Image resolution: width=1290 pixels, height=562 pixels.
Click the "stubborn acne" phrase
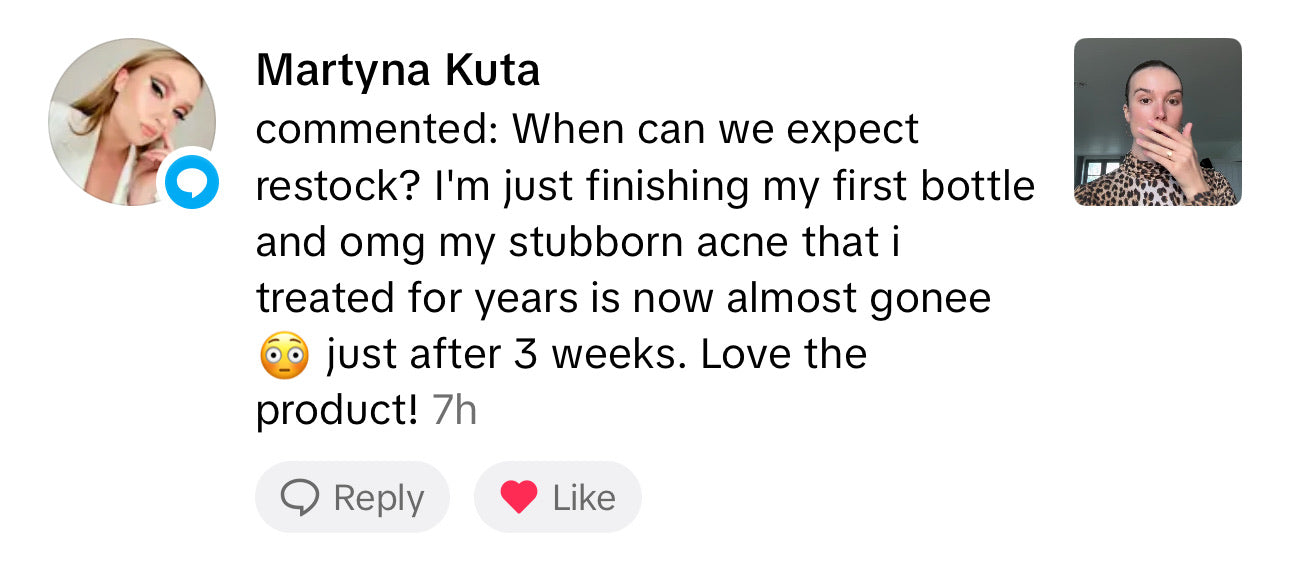click(622, 243)
